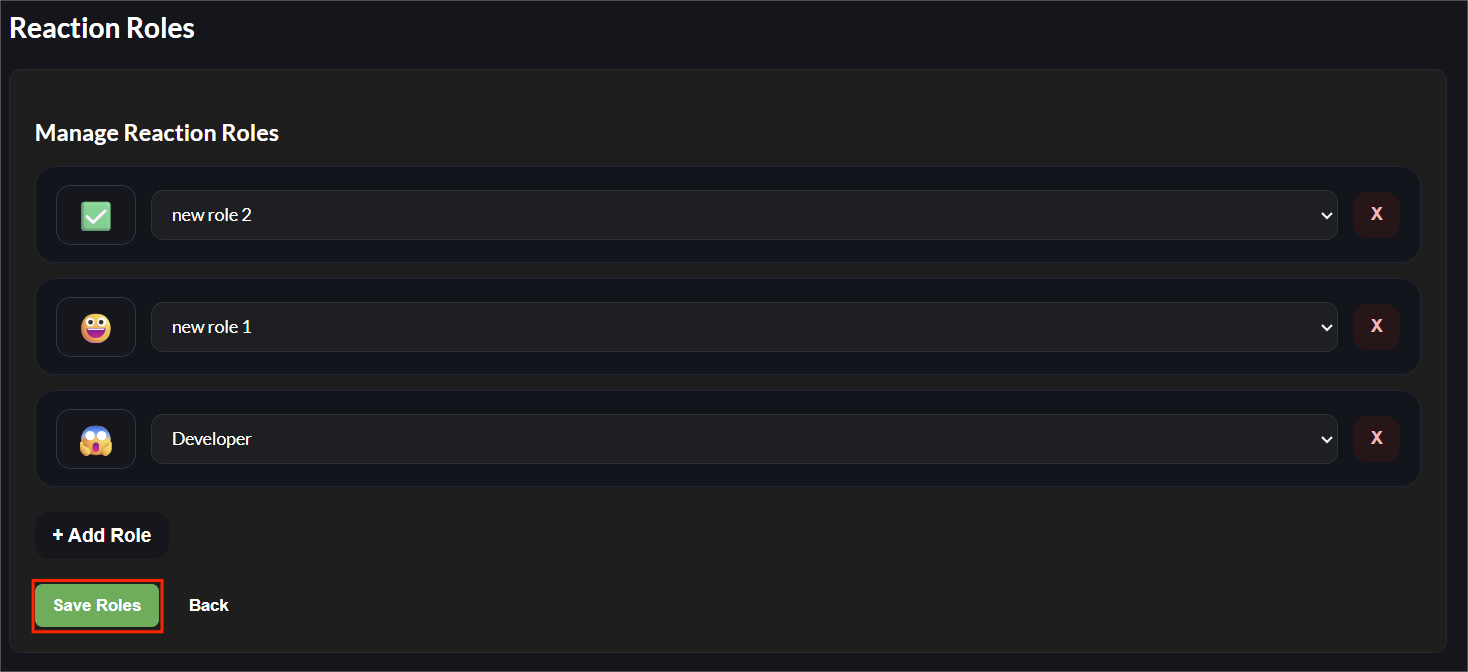Viewport: 1468px width, 672px height.
Task: Change the emoji for the Developer row
Action: (95, 438)
